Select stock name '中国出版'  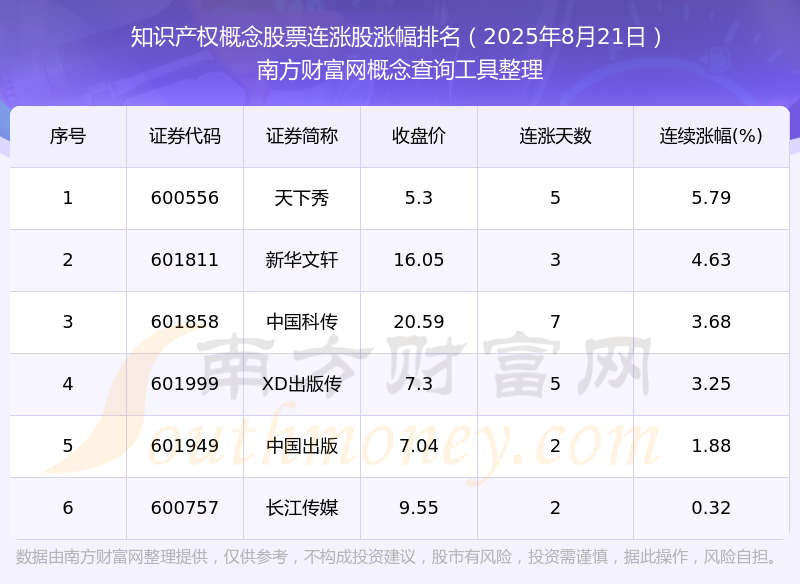pos(302,446)
